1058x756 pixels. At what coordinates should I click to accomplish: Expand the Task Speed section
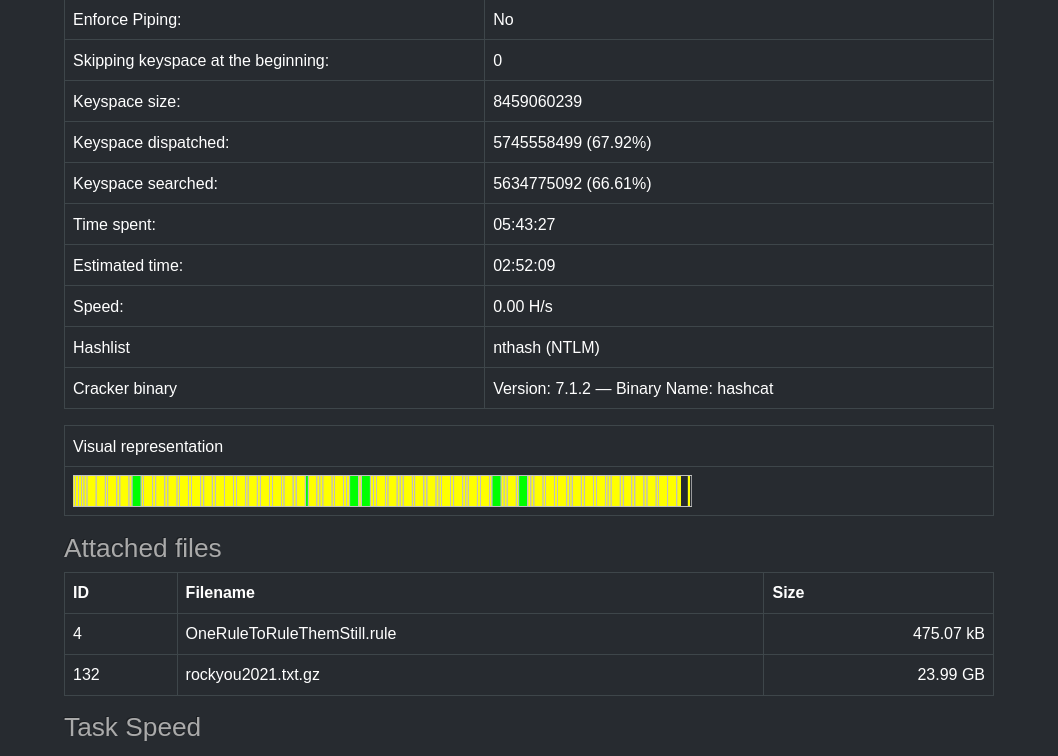tap(132, 727)
